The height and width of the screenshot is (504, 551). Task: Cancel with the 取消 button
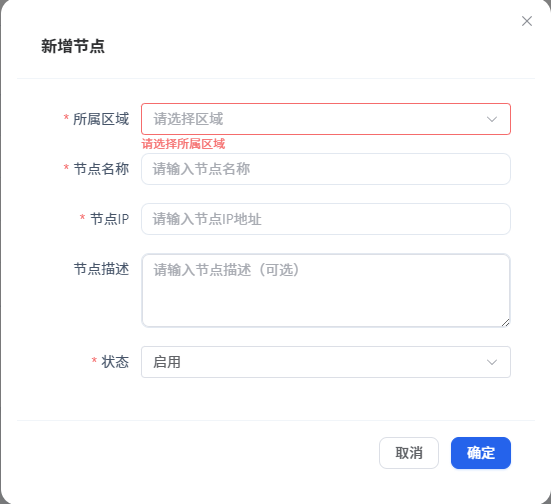point(409,453)
